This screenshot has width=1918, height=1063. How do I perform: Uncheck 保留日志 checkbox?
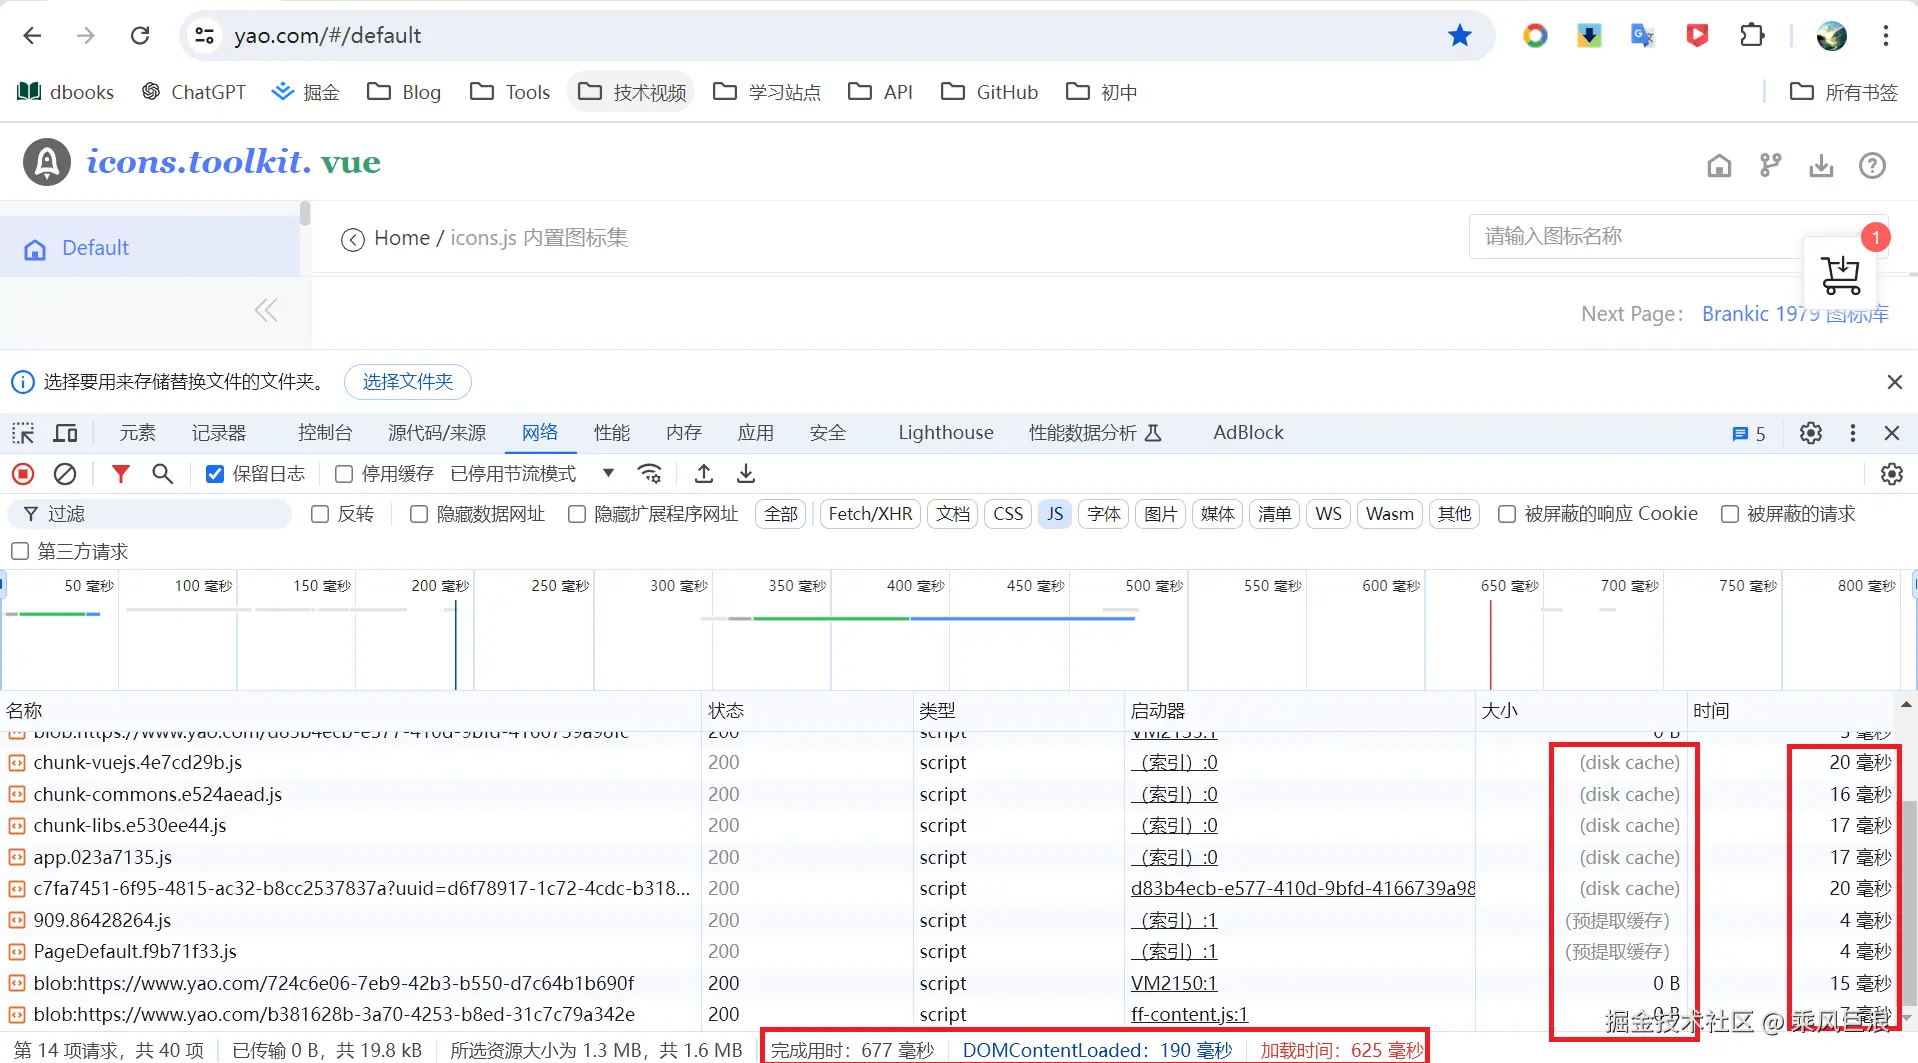point(215,474)
